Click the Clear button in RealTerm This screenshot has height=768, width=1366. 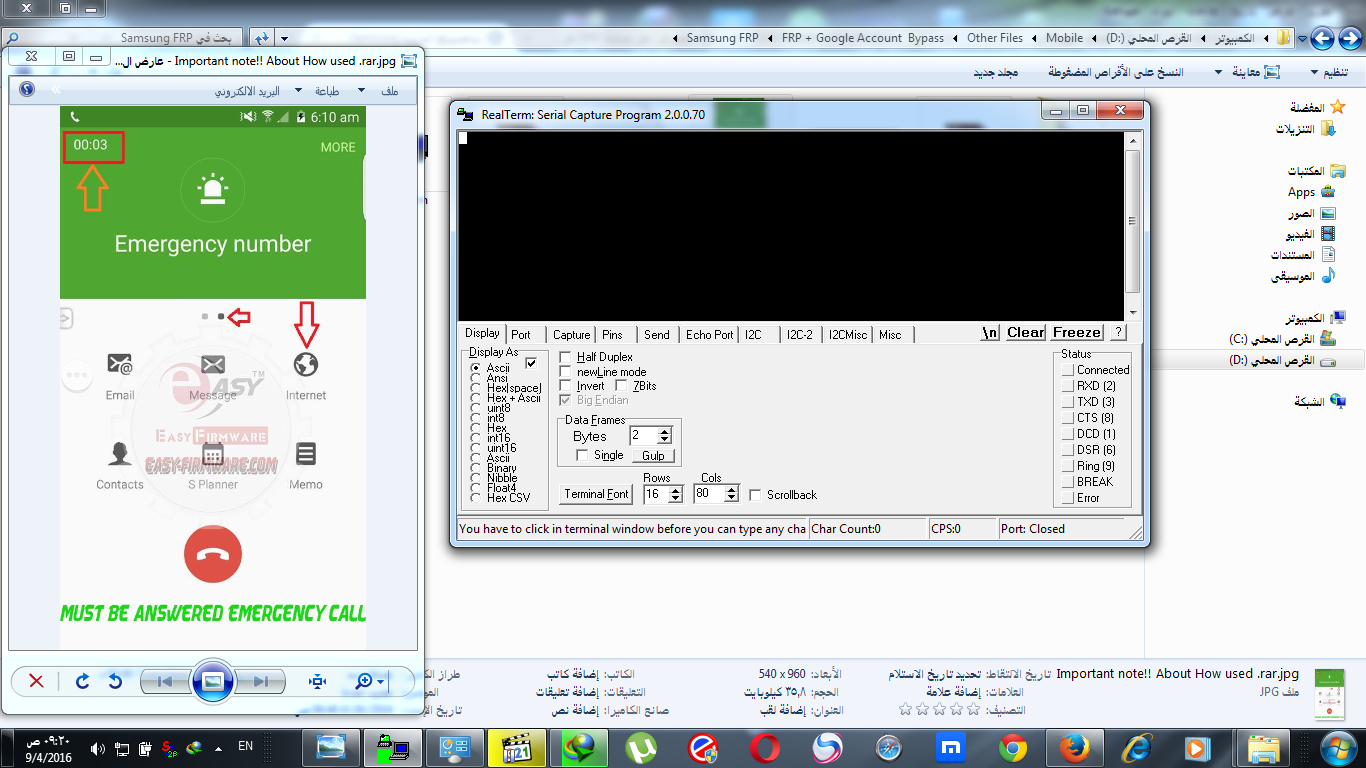coord(1025,332)
